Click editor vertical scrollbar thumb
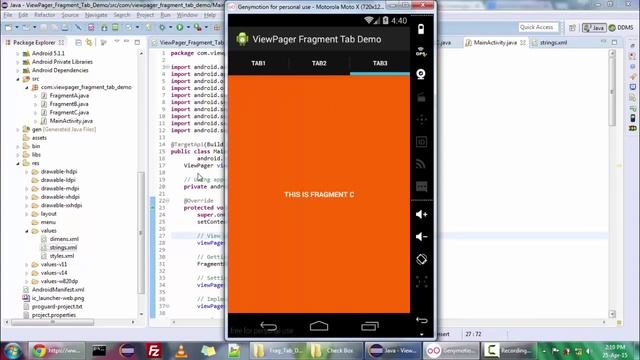The height and width of the screenshot is (360, 640). click(x=612, y=92)
